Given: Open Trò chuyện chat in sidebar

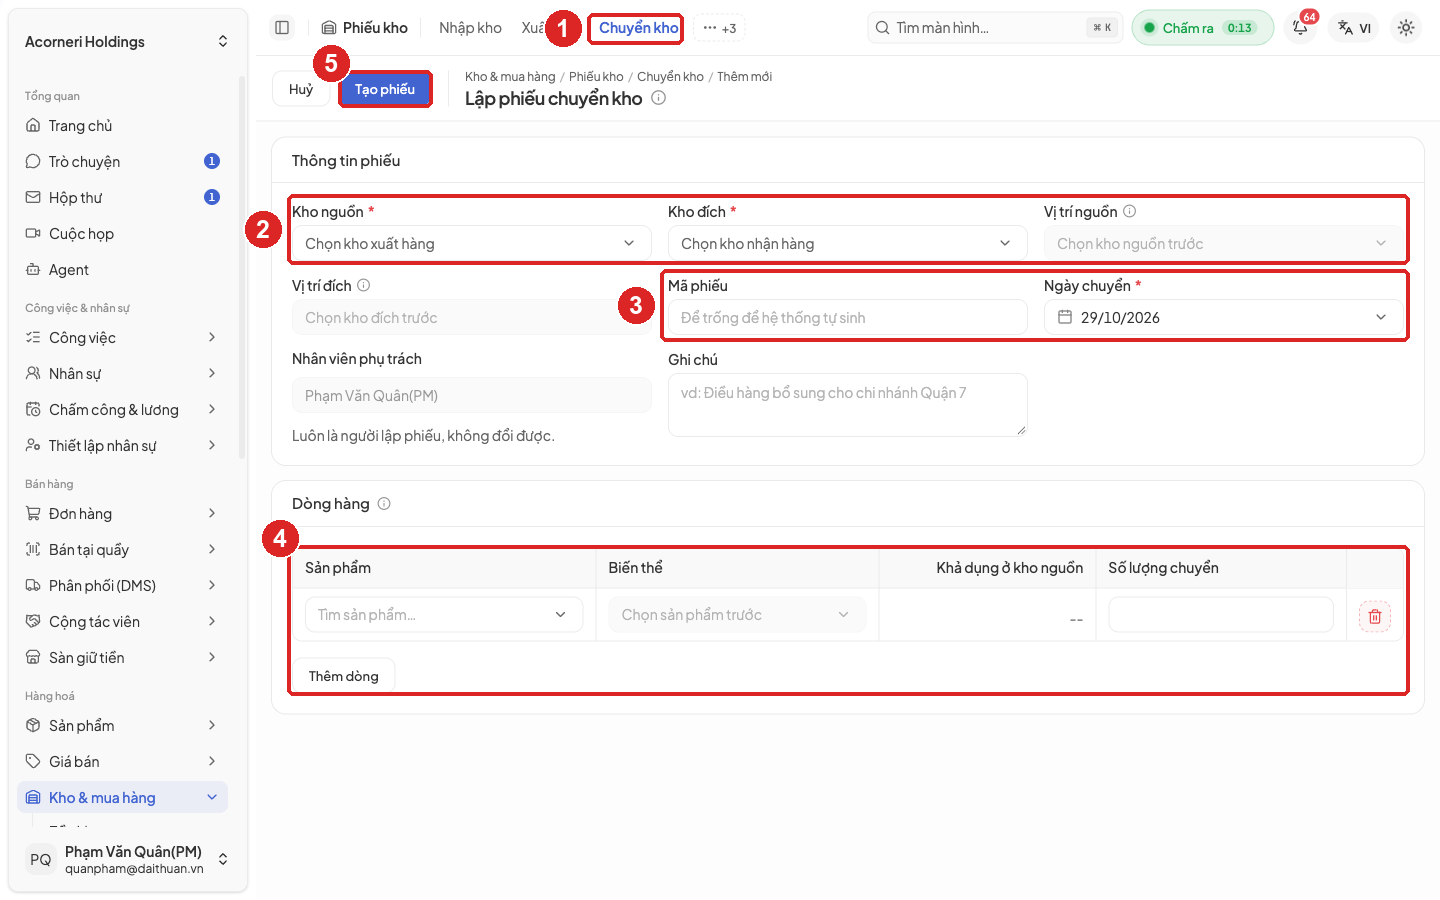Looking at the screenshot, I should click(x=123, y=162).
